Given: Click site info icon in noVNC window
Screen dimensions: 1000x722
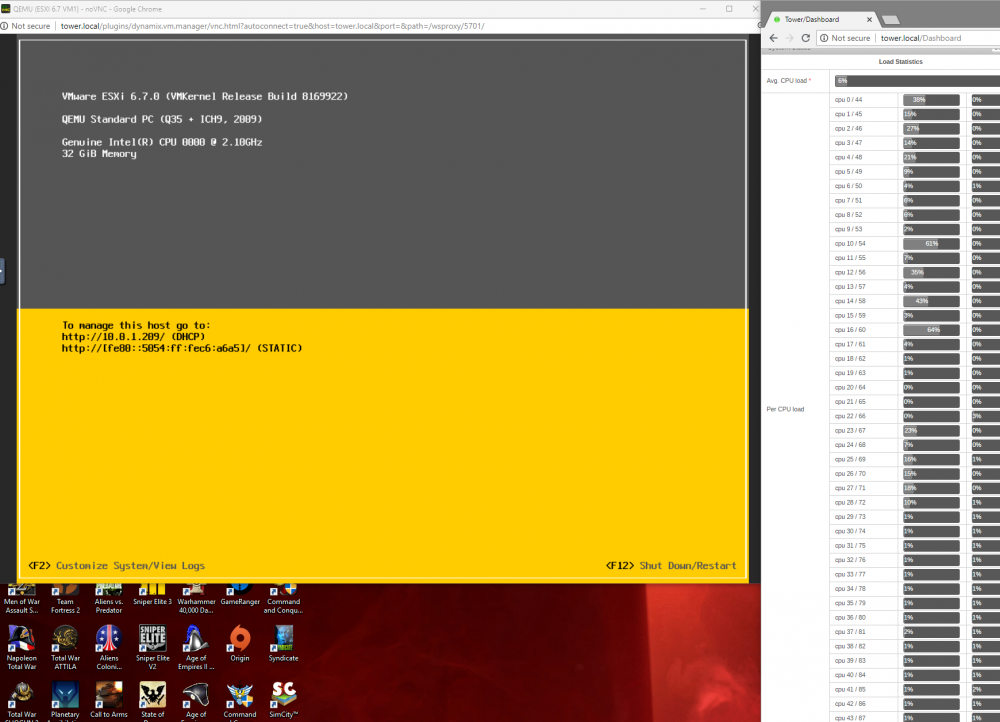Looking at the screenshot, I should pyautogui.click(x=4, y=26).
